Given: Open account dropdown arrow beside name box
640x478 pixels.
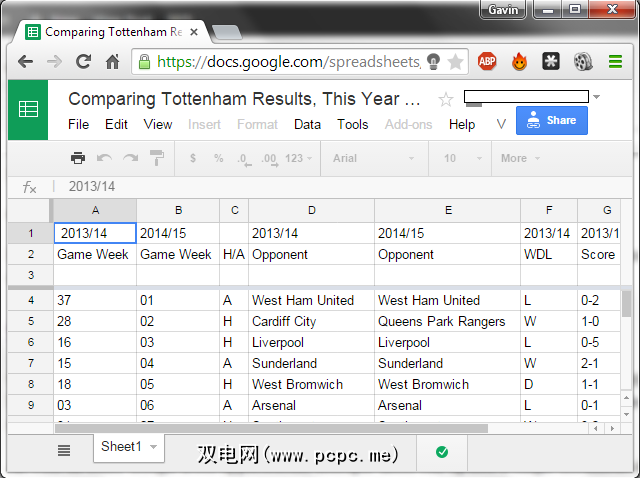Looking at the screenshot, I should (596, 97).
